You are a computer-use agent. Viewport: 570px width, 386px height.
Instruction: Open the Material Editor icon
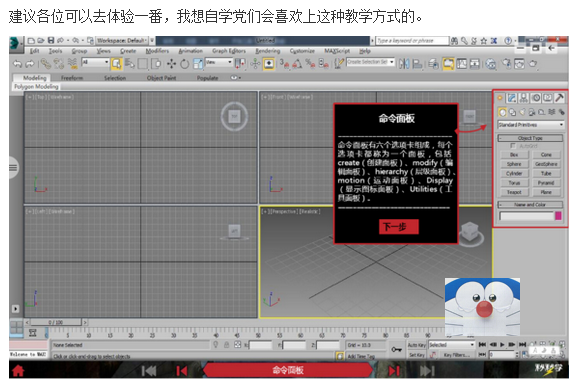coord(491,64)
